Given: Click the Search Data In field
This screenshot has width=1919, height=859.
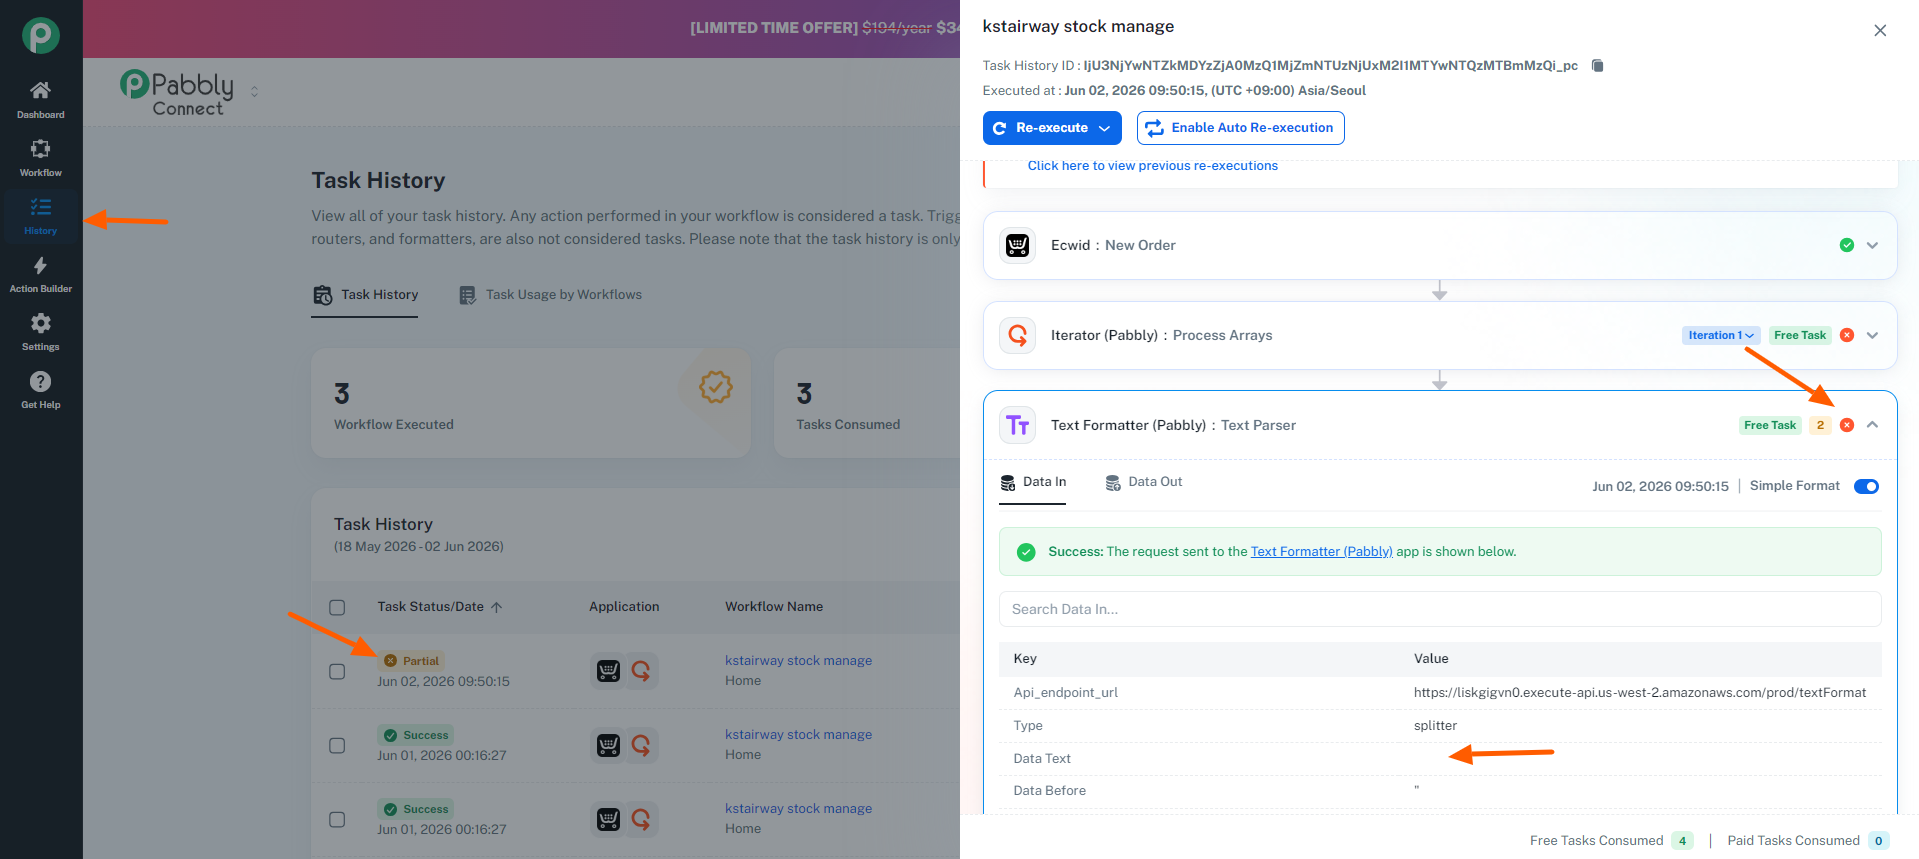Looking at the screenshot, I should tap(1440, 609).
